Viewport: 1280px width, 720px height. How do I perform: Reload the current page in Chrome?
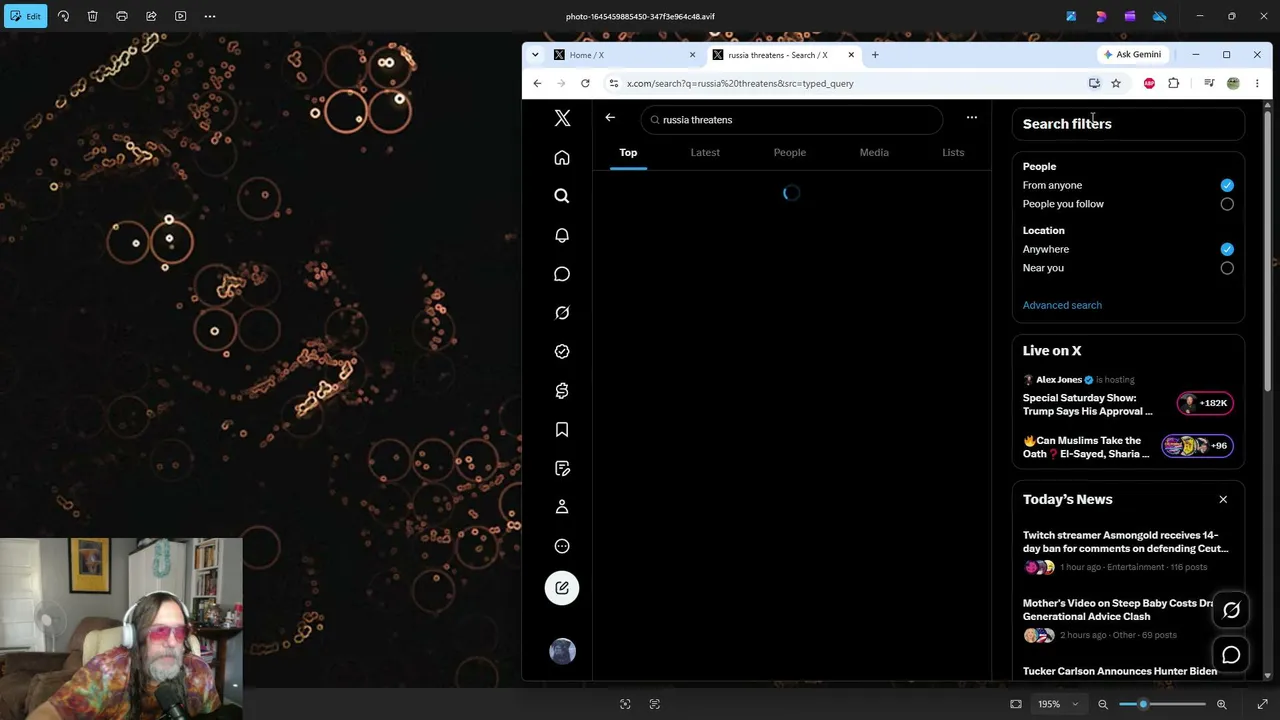[x=585, y=83]
